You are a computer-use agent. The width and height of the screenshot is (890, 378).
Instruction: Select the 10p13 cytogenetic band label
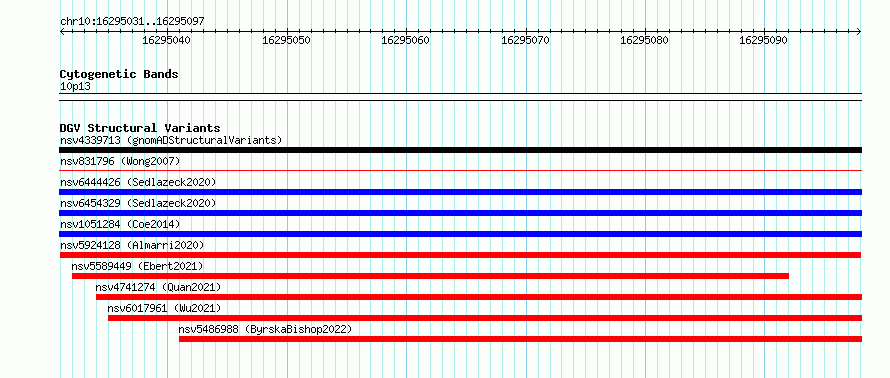tap(75, 87)
